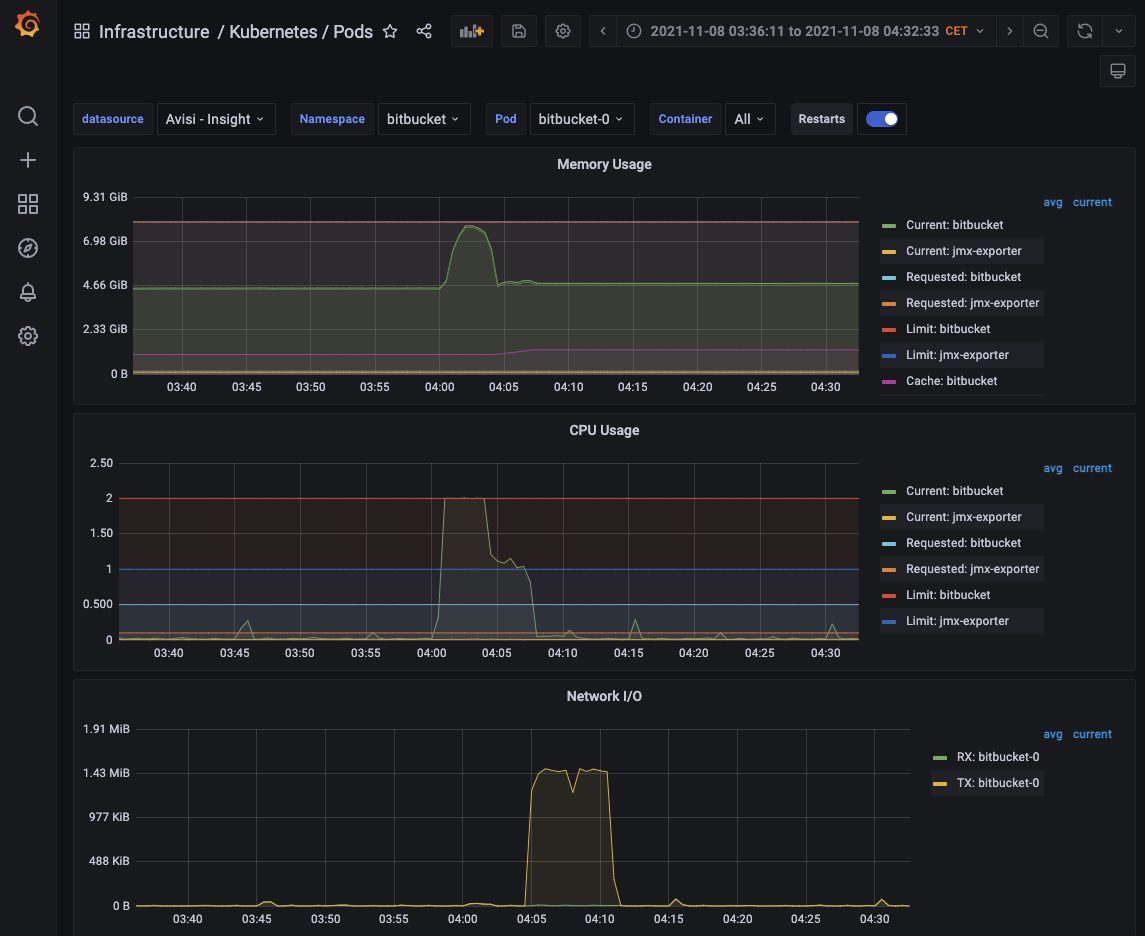Toggle Requested: jmx-exporter series in CPU legend
Screen dimensions: 1145x936
(972, 568)
